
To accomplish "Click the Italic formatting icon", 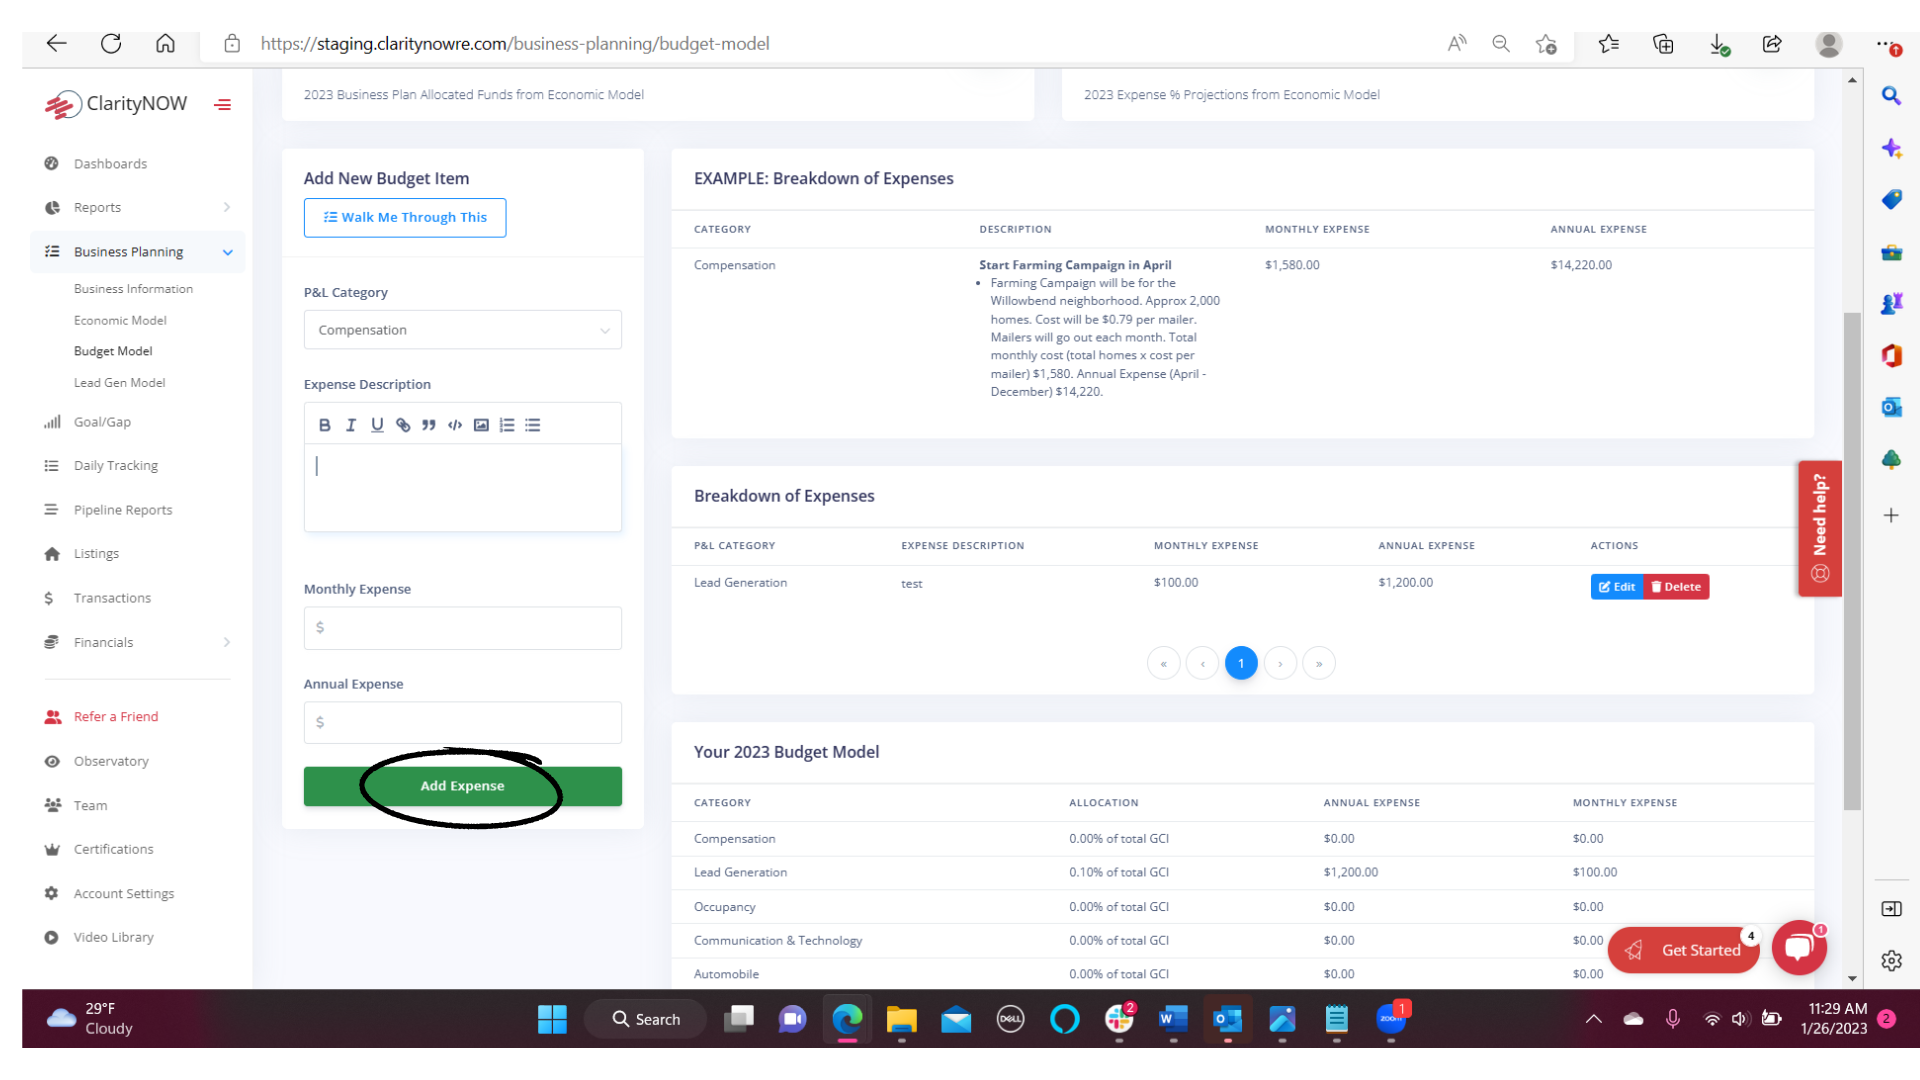I will coord(352,423).
